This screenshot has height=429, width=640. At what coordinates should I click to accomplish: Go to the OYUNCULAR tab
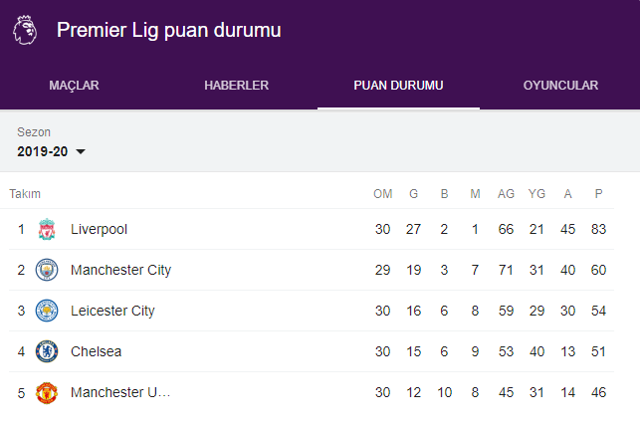tap(560, 86)
